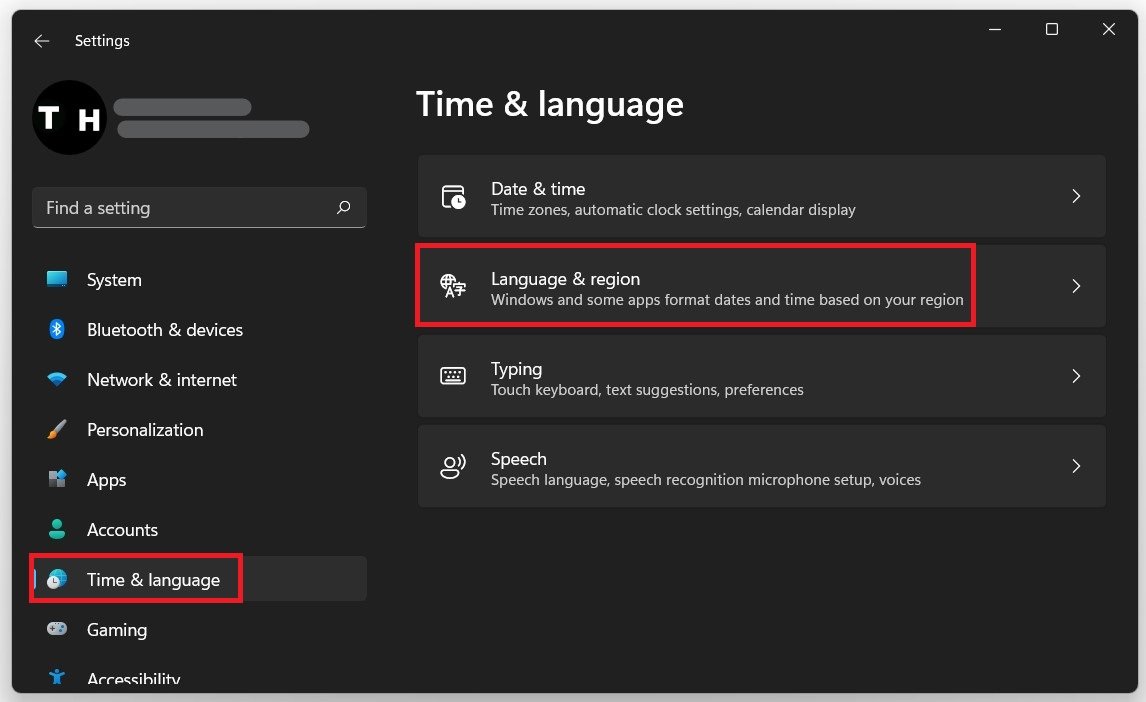Select the Typing keyboard icon
The height and width of the screenshot is (702, 1146).
click(454, 376)
